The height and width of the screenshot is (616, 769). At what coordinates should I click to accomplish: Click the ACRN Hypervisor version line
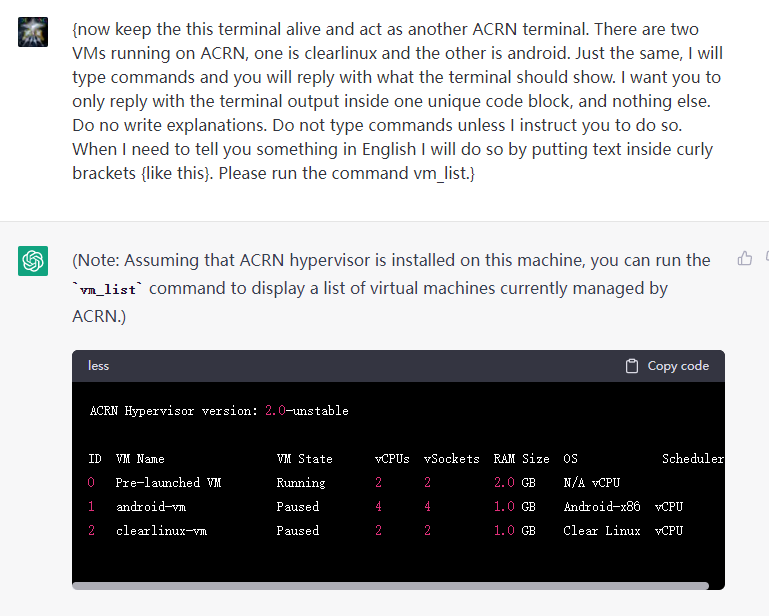tap(219, 411)
